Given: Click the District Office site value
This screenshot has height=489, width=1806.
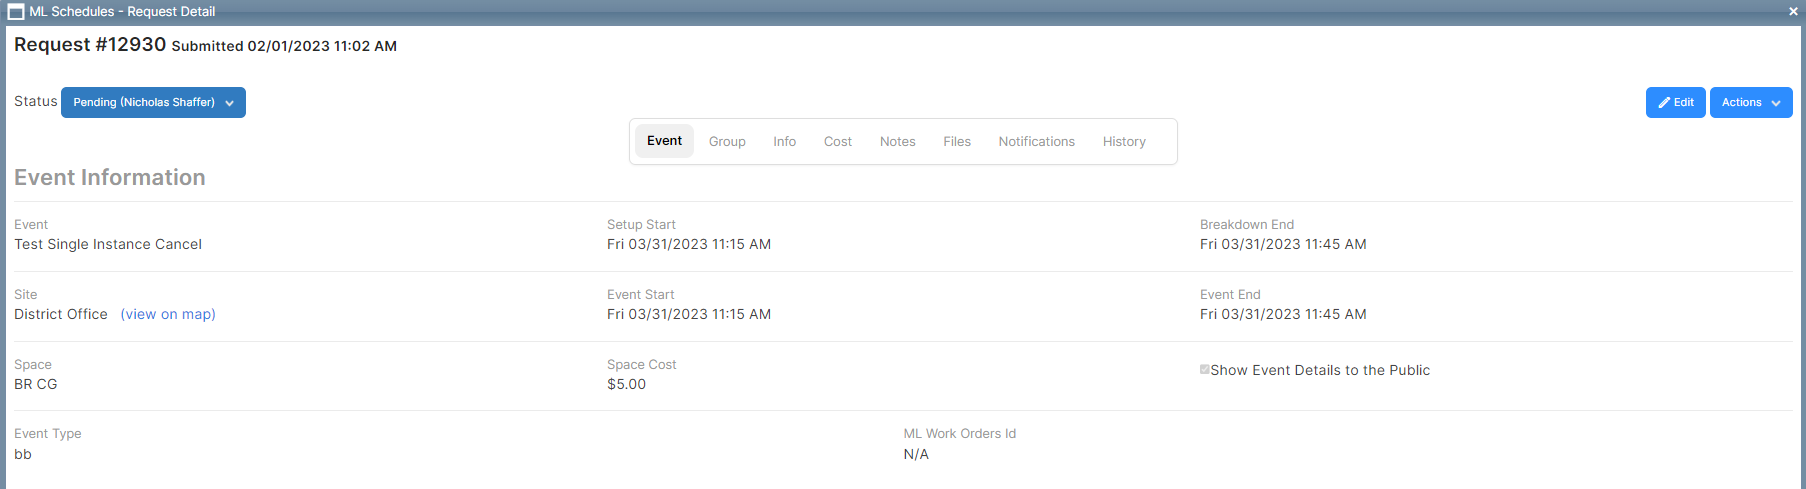Looking at the screenshot, I should tap(61, 314).
